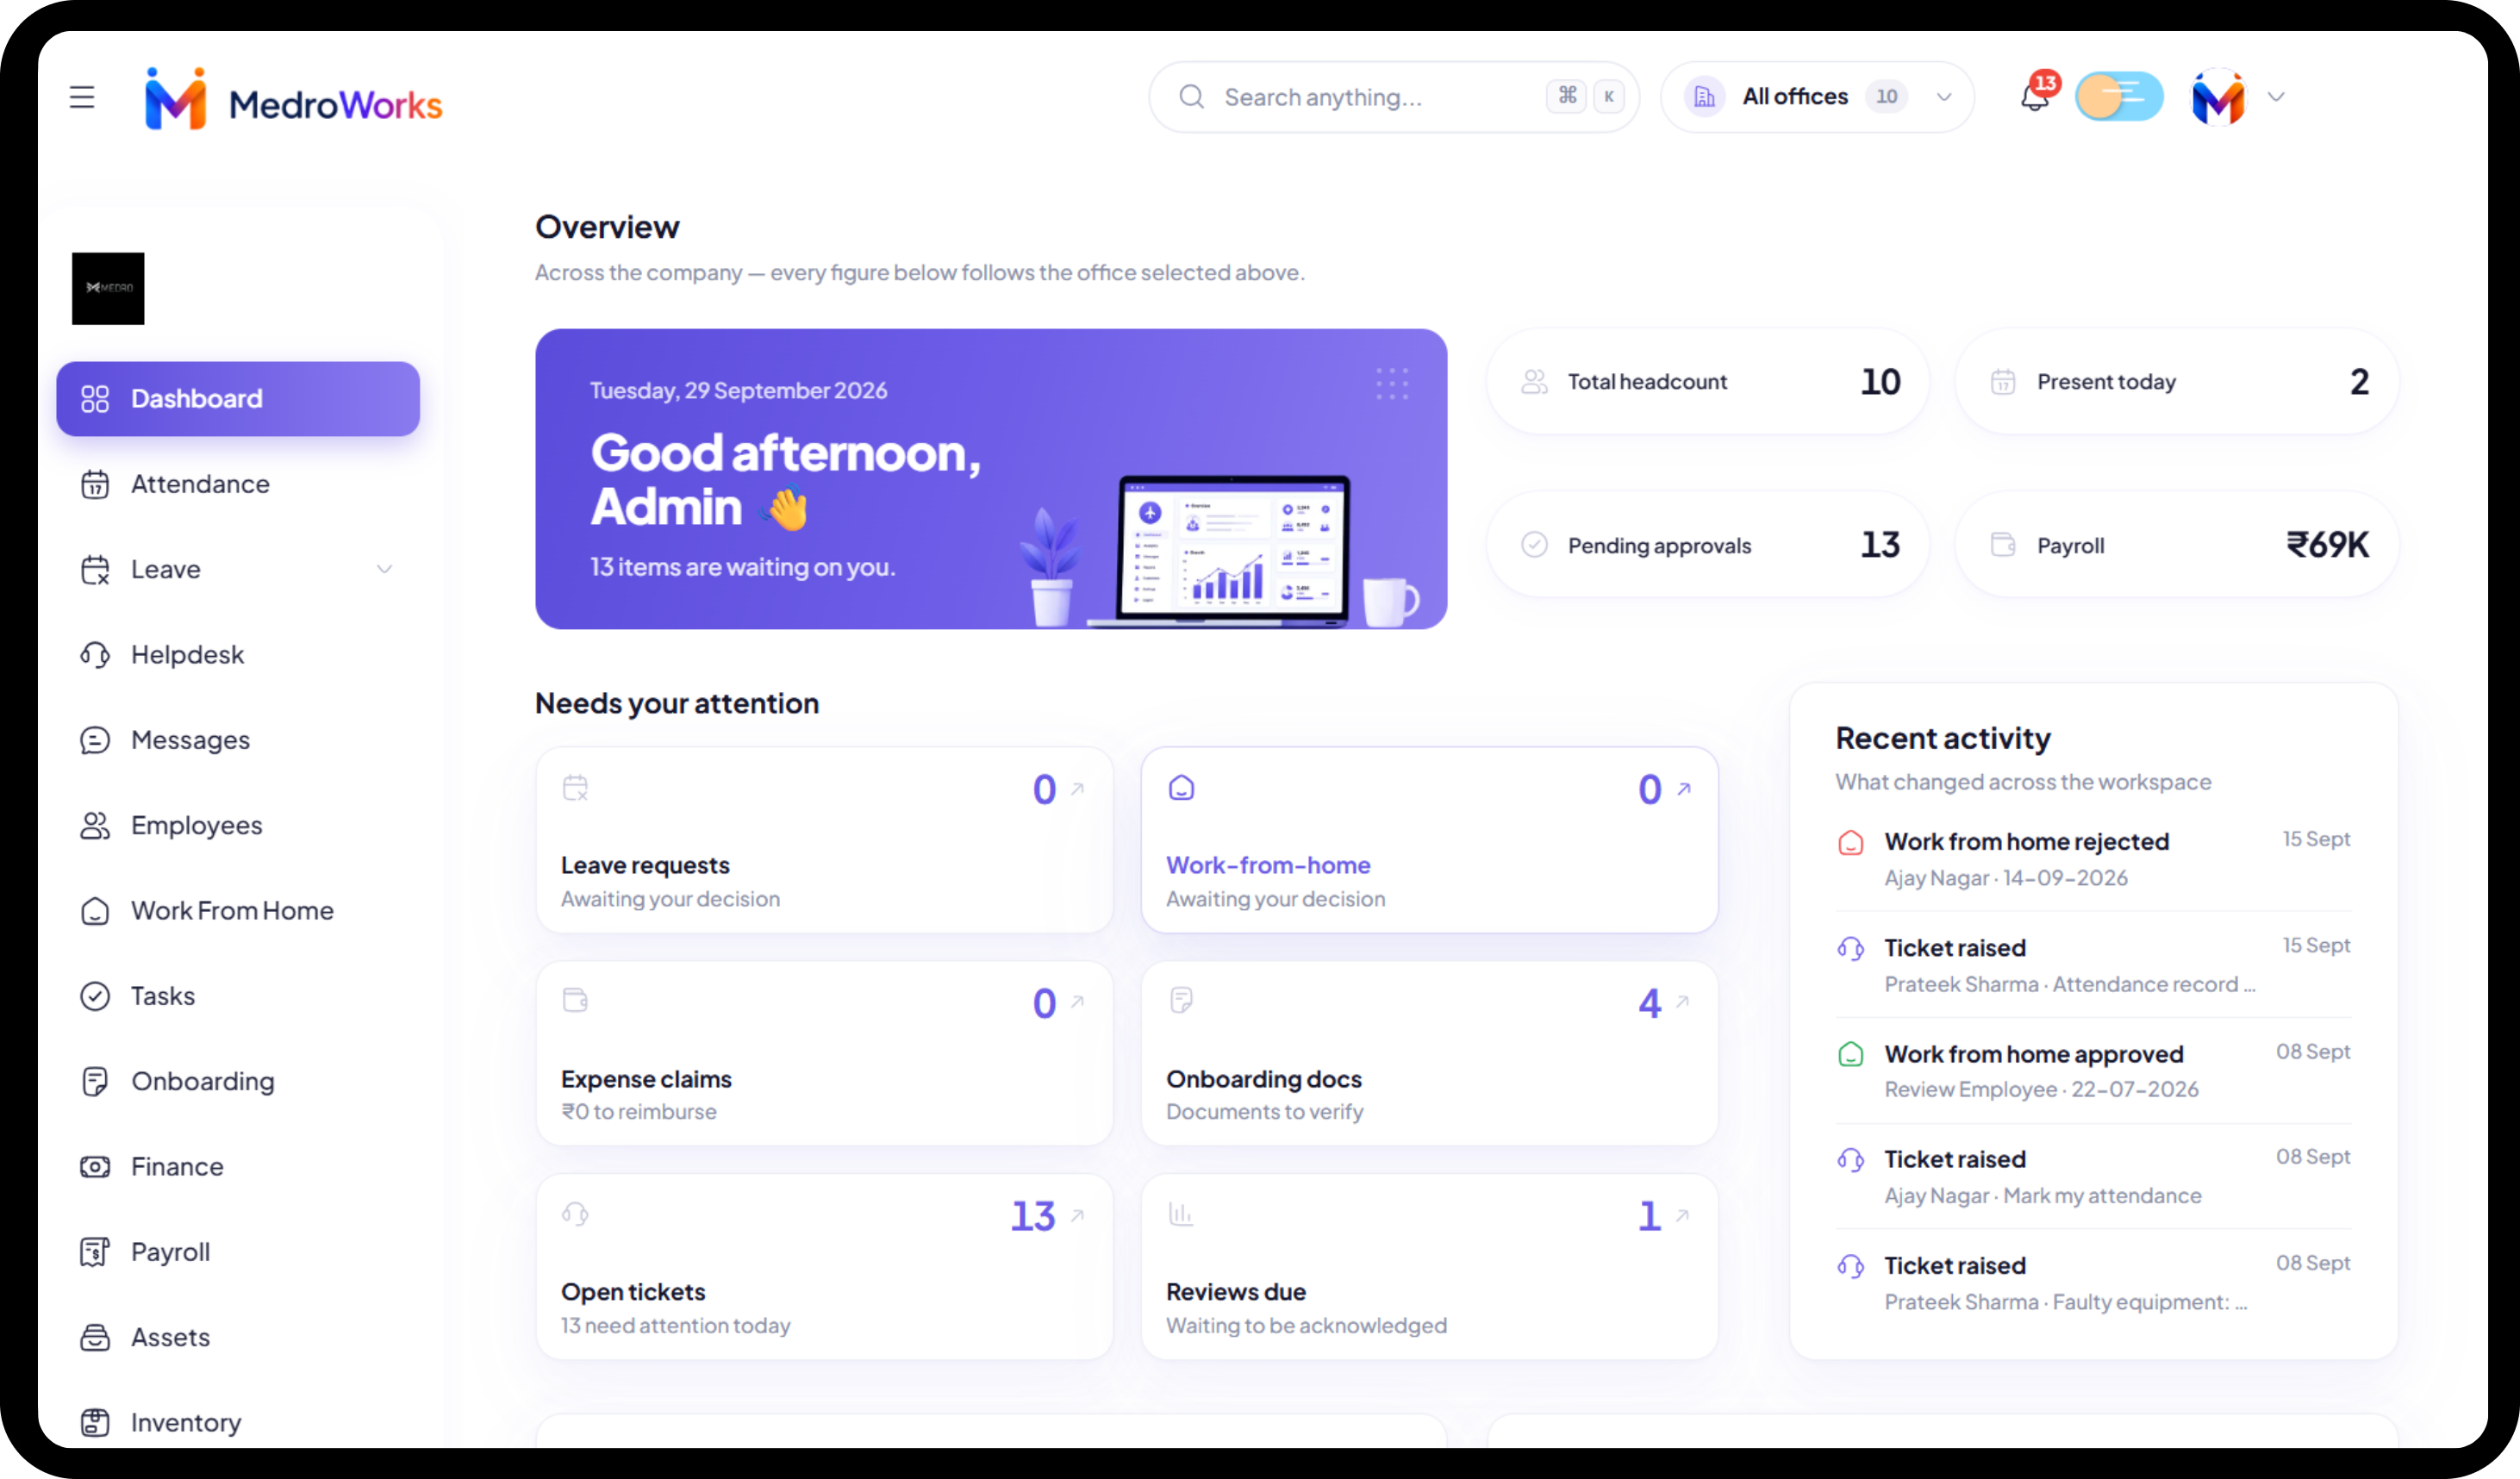Click the company logo thumbnail in sidebar
This screenshot has height=1479, width=2520.
(x=108, y=288)
